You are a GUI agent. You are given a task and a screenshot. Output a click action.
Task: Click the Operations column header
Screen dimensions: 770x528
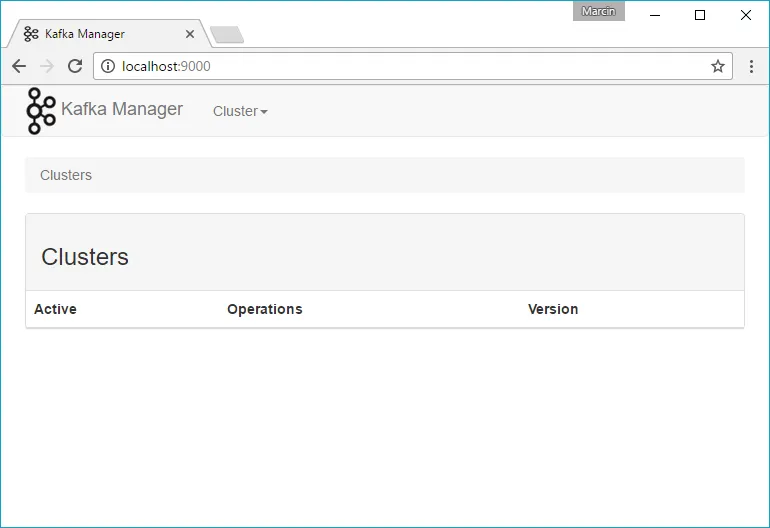pyautogui.click(x=265, y=309)
